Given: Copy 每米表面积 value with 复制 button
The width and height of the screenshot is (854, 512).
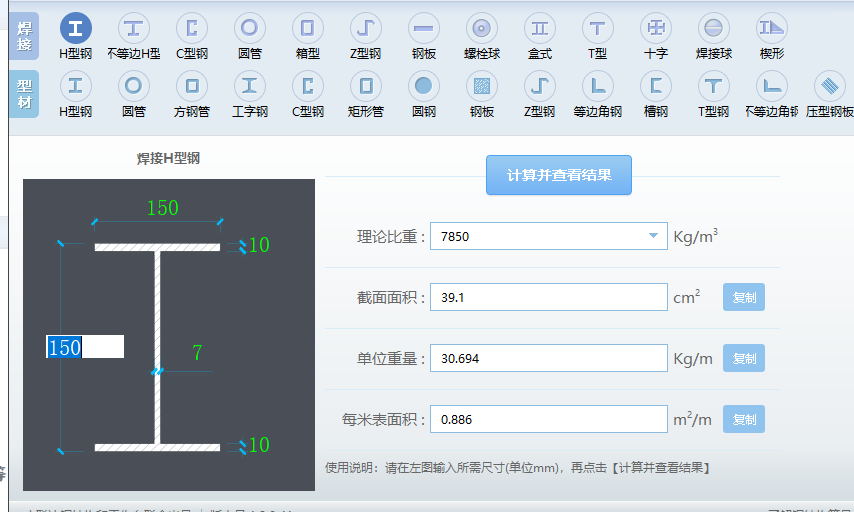Looking at the screenshot, I should [744, 419].
